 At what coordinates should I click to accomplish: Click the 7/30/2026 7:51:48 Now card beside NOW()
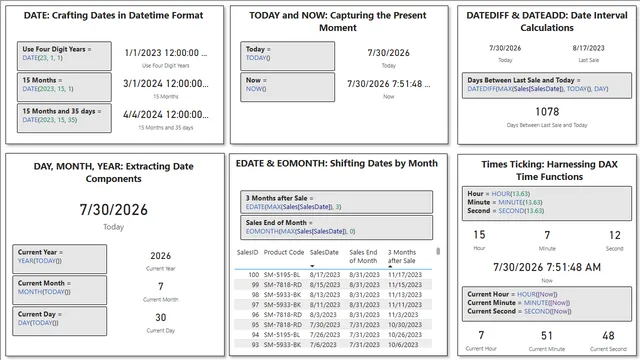[x=389, y=84]
